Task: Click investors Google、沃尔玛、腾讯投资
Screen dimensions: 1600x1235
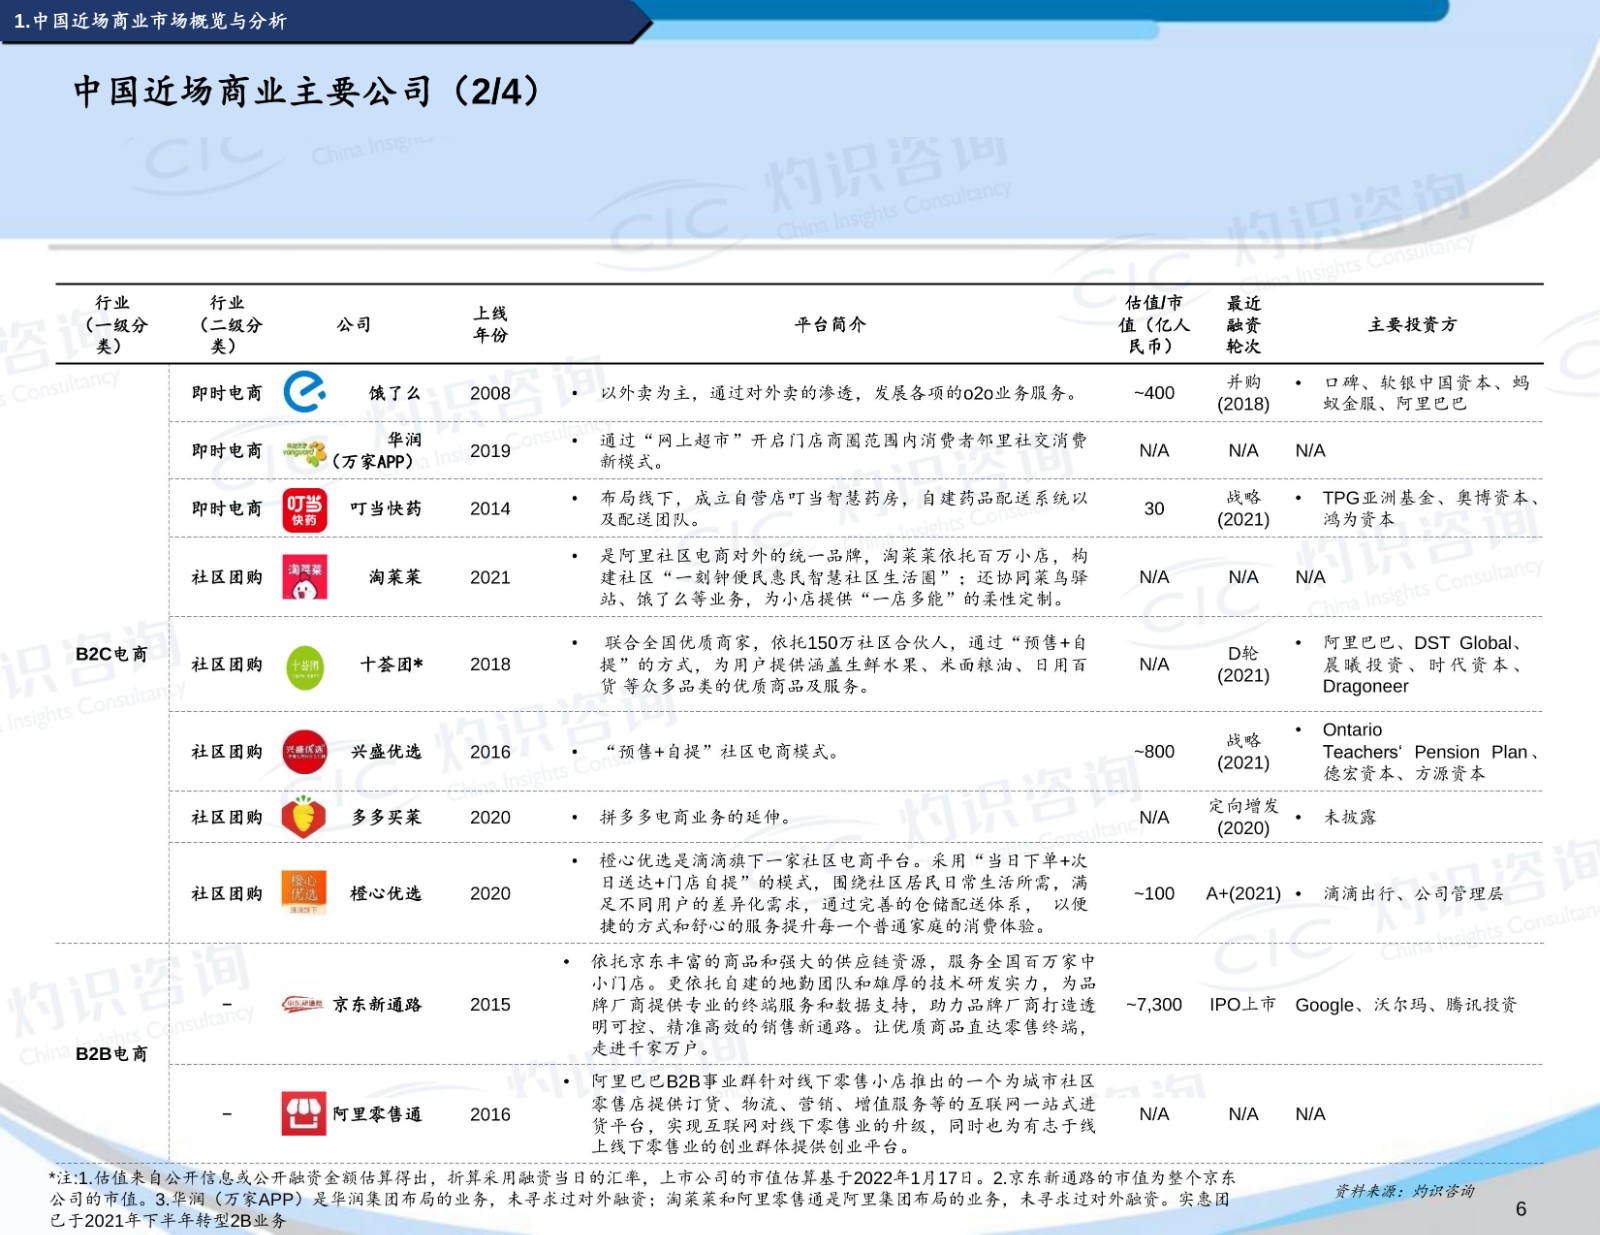Action: [x=1406, y=1004]
